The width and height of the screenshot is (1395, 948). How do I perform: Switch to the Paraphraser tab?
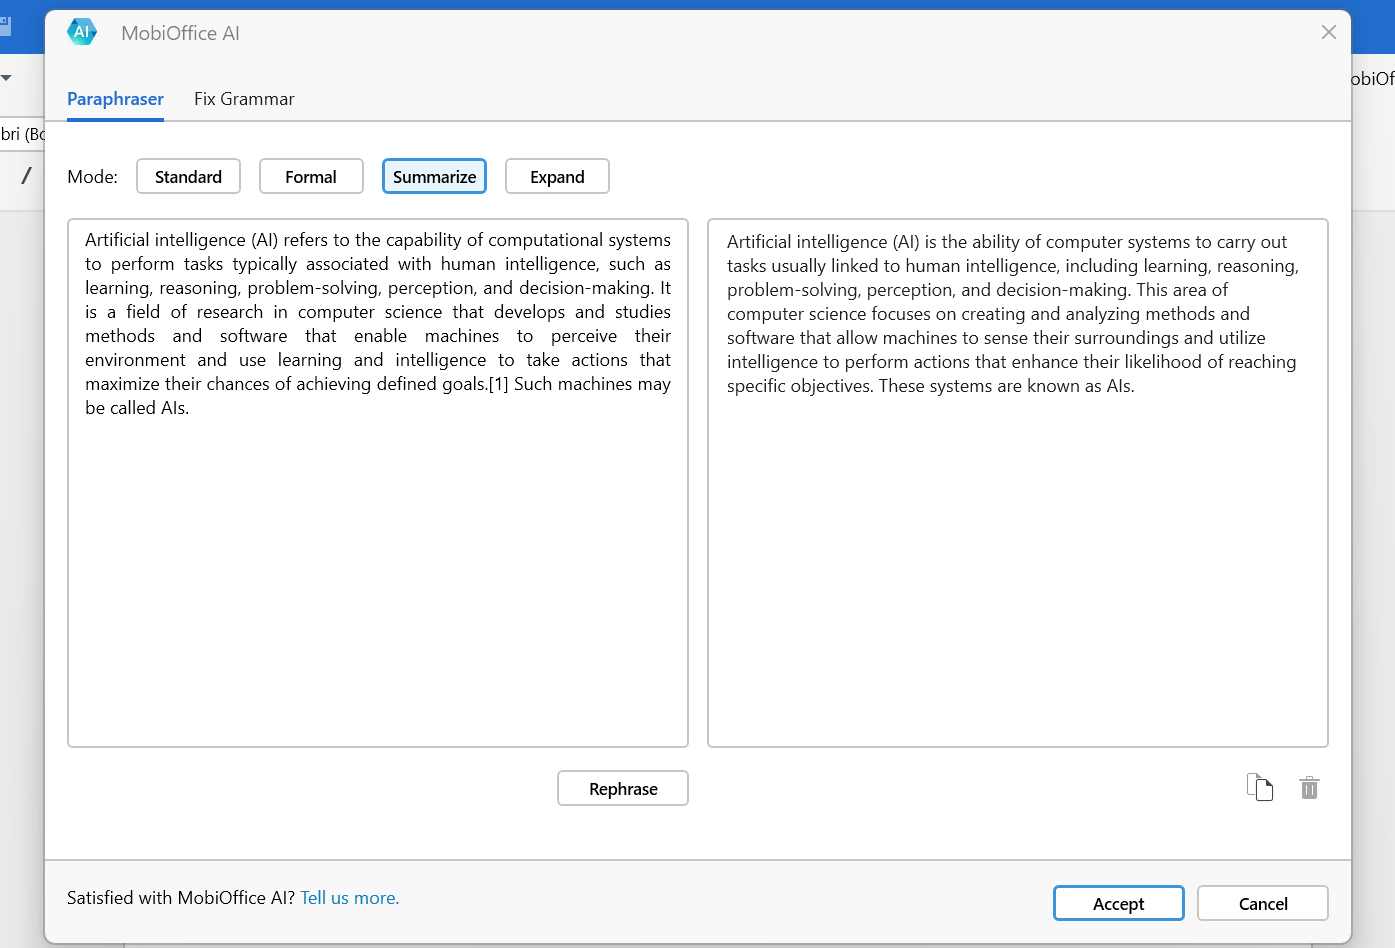coord(115,99)
